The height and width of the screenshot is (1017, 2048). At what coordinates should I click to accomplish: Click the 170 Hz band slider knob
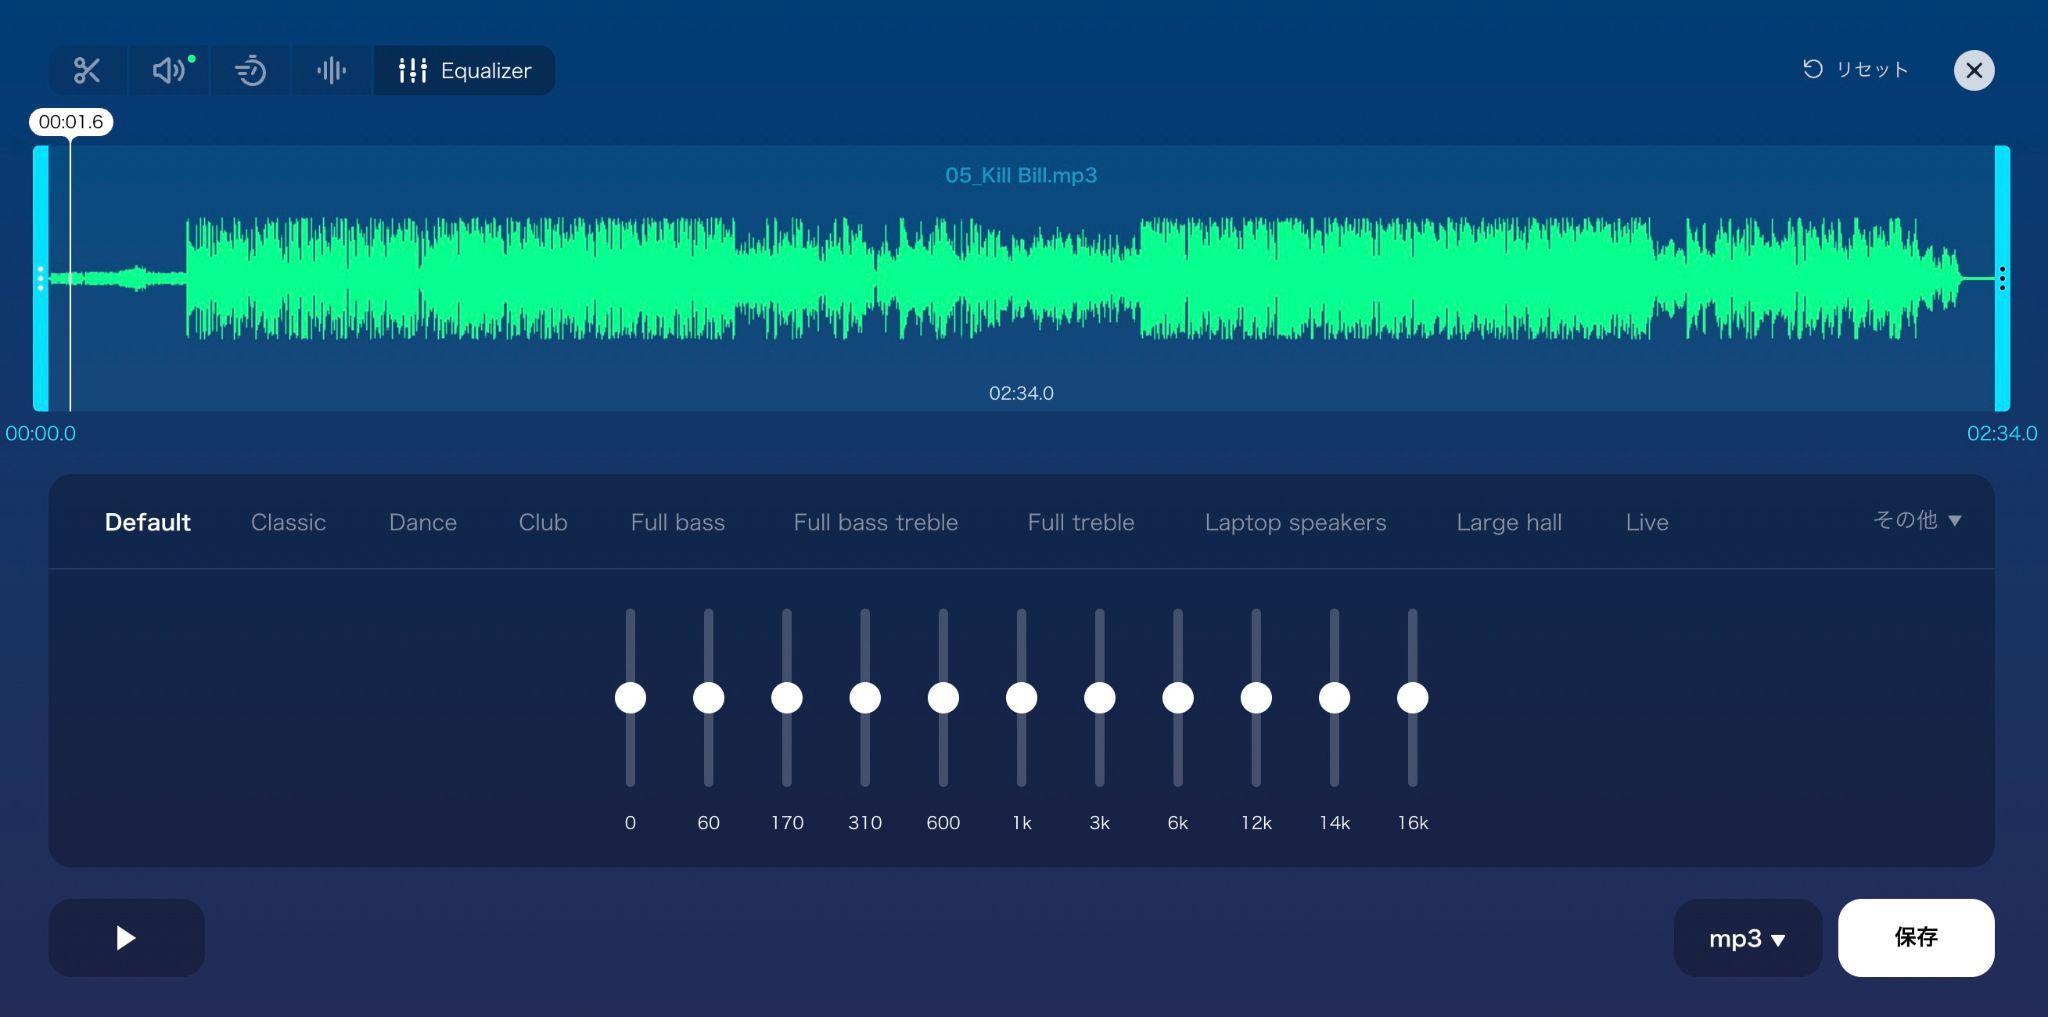pyautogui.click(x=787, y=697)
